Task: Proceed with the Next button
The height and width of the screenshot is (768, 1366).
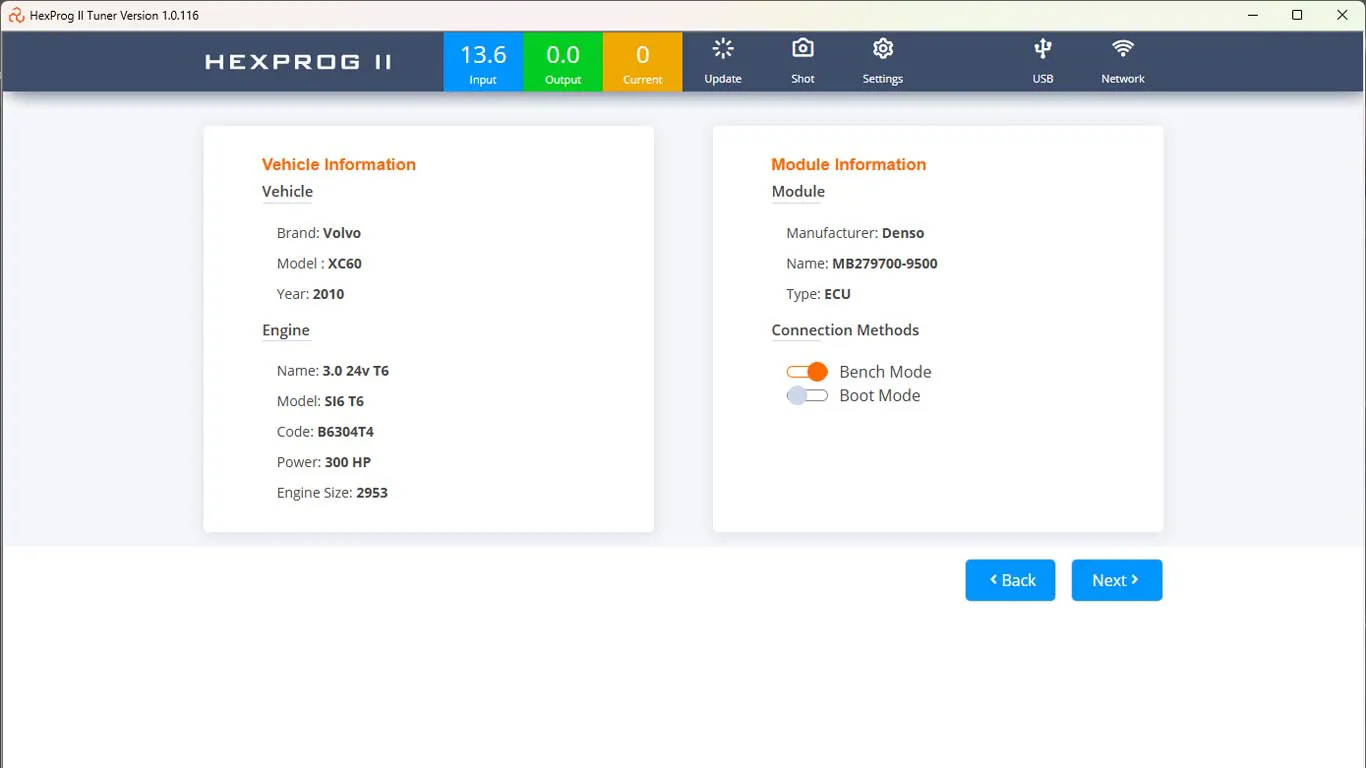Action: pos(1117,580)
